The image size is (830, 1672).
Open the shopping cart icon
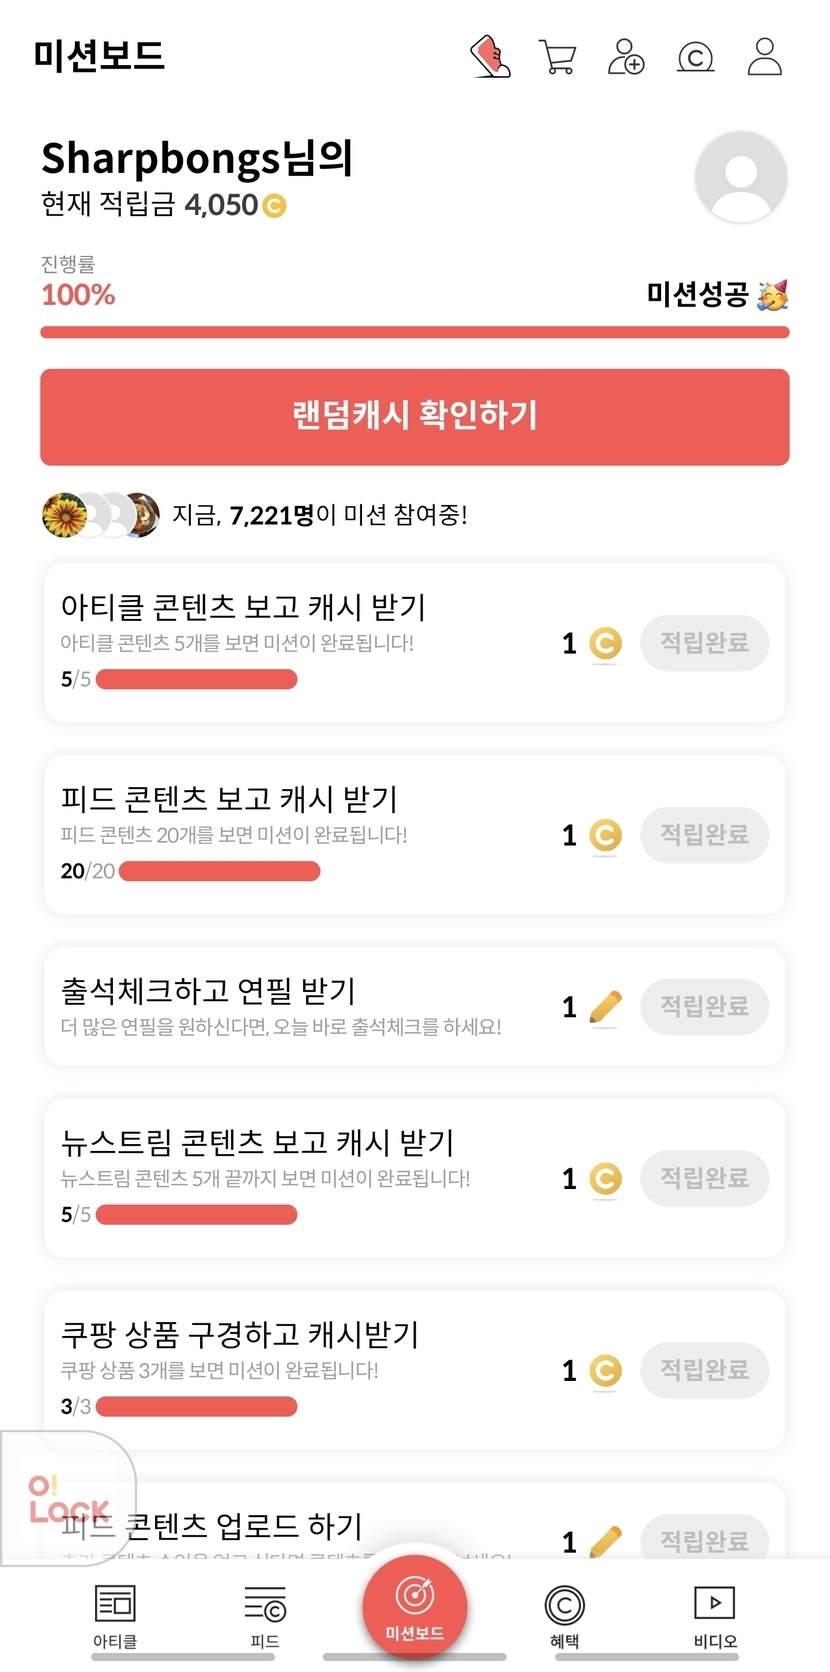tap(557, 57)
